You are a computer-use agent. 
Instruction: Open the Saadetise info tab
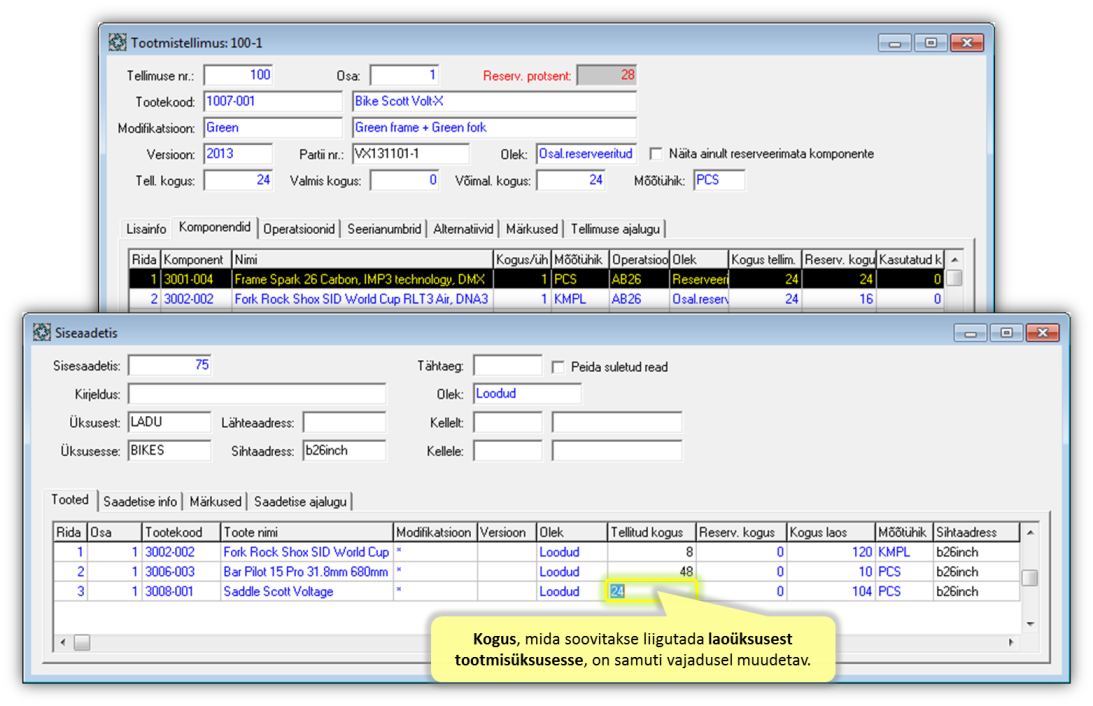(x=139, y=501)
